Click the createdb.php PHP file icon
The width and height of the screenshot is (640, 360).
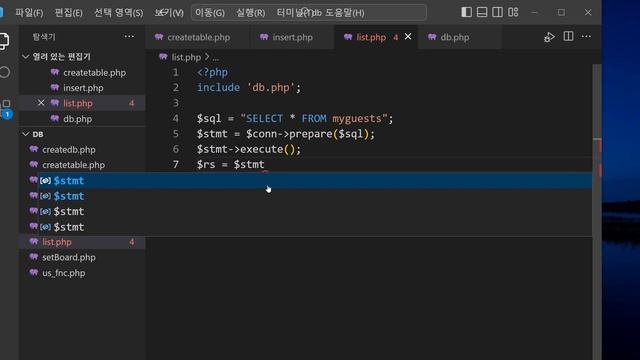33,149
